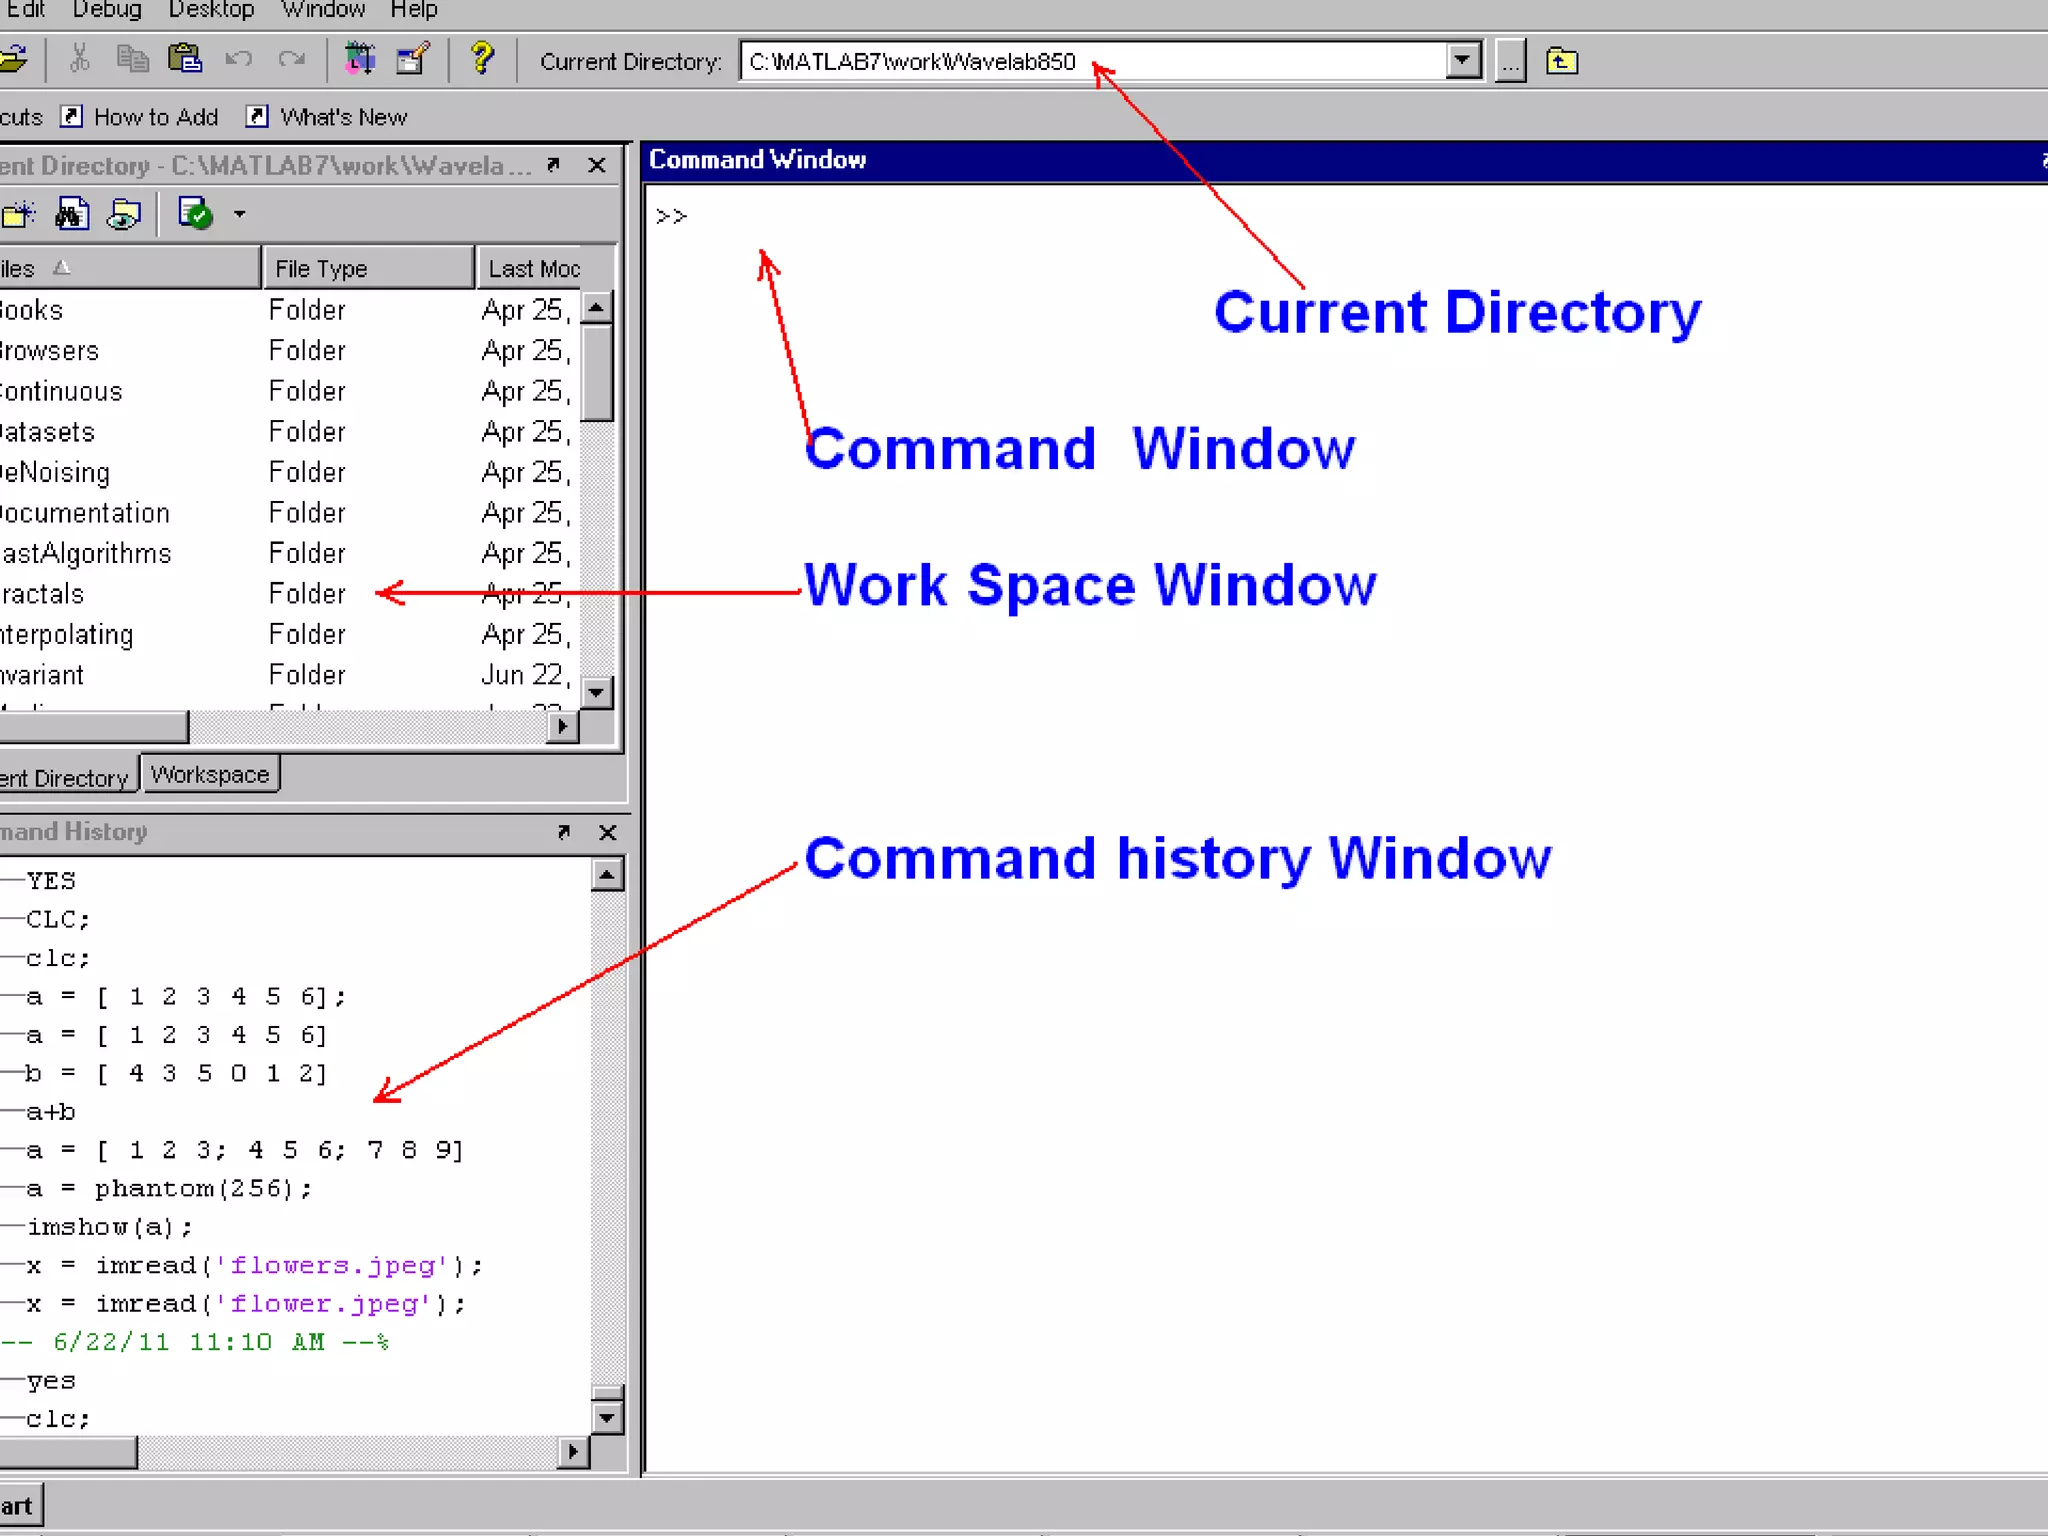This screenshot has height=1536, width=2048.
Task: Click the New Folder icon in directory panel
Action: [19, 214]
